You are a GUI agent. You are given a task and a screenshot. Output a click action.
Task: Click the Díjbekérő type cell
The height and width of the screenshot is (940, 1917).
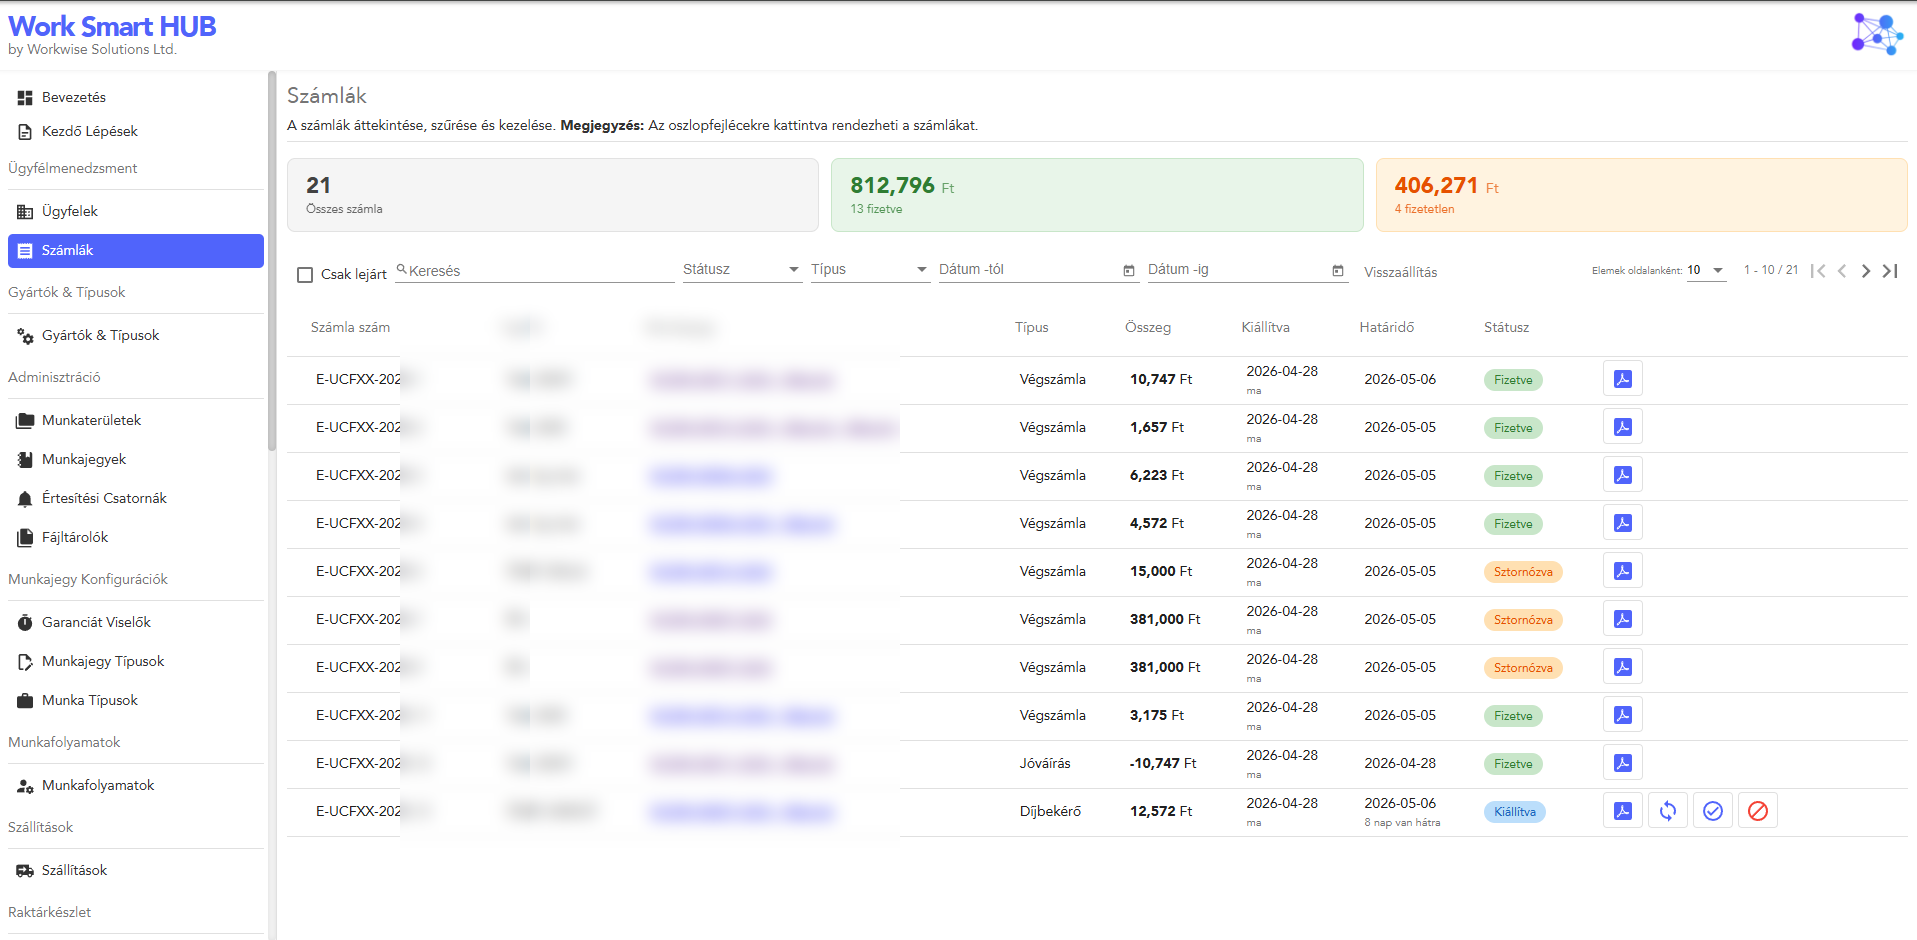(x=1050, y=811)
